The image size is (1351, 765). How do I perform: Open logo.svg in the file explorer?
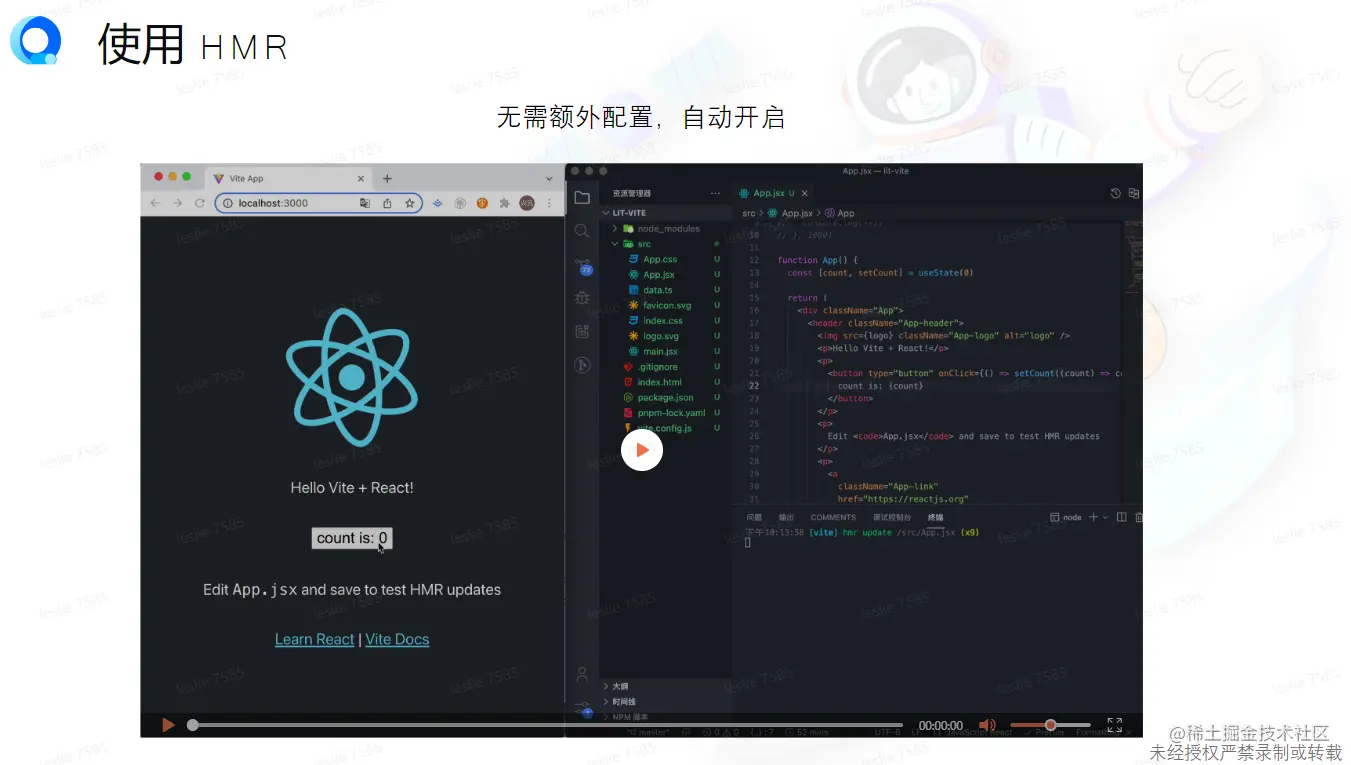click(x=666, y=336)
